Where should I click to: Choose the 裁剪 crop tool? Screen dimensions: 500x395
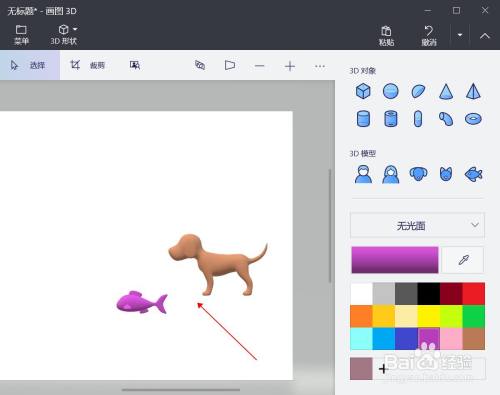[x=88, y=65]
